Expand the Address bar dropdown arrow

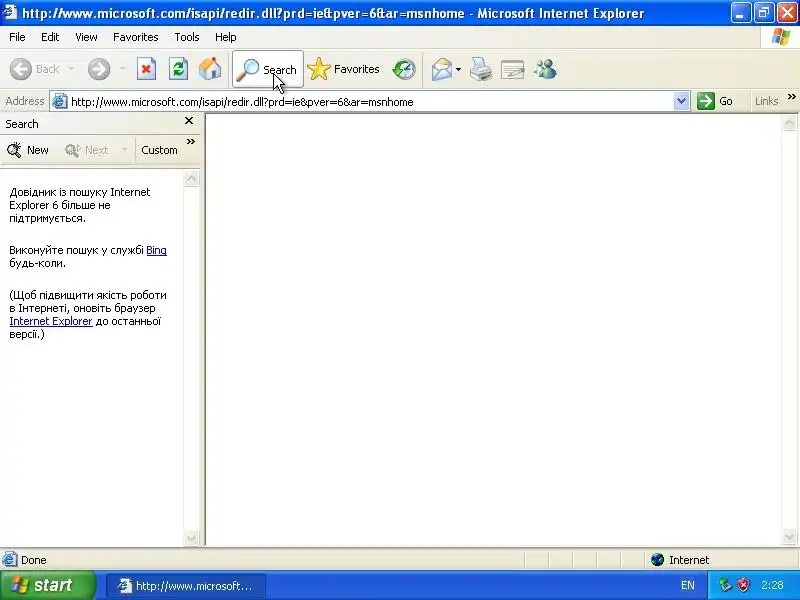coord(681,101)
